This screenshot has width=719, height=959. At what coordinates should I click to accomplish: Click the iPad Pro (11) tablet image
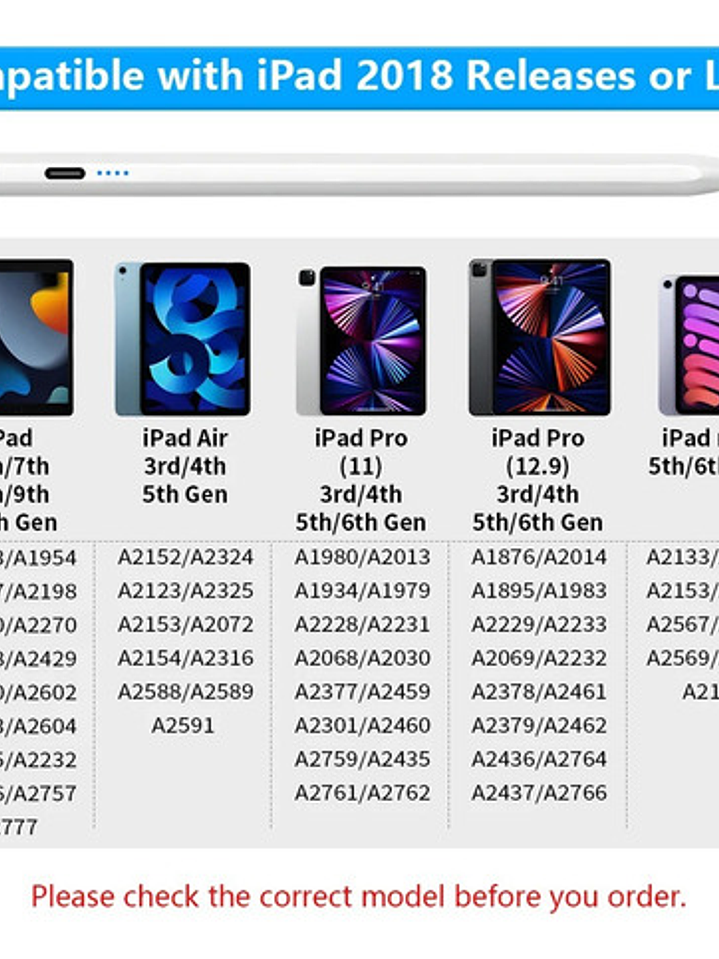[361, 340]
